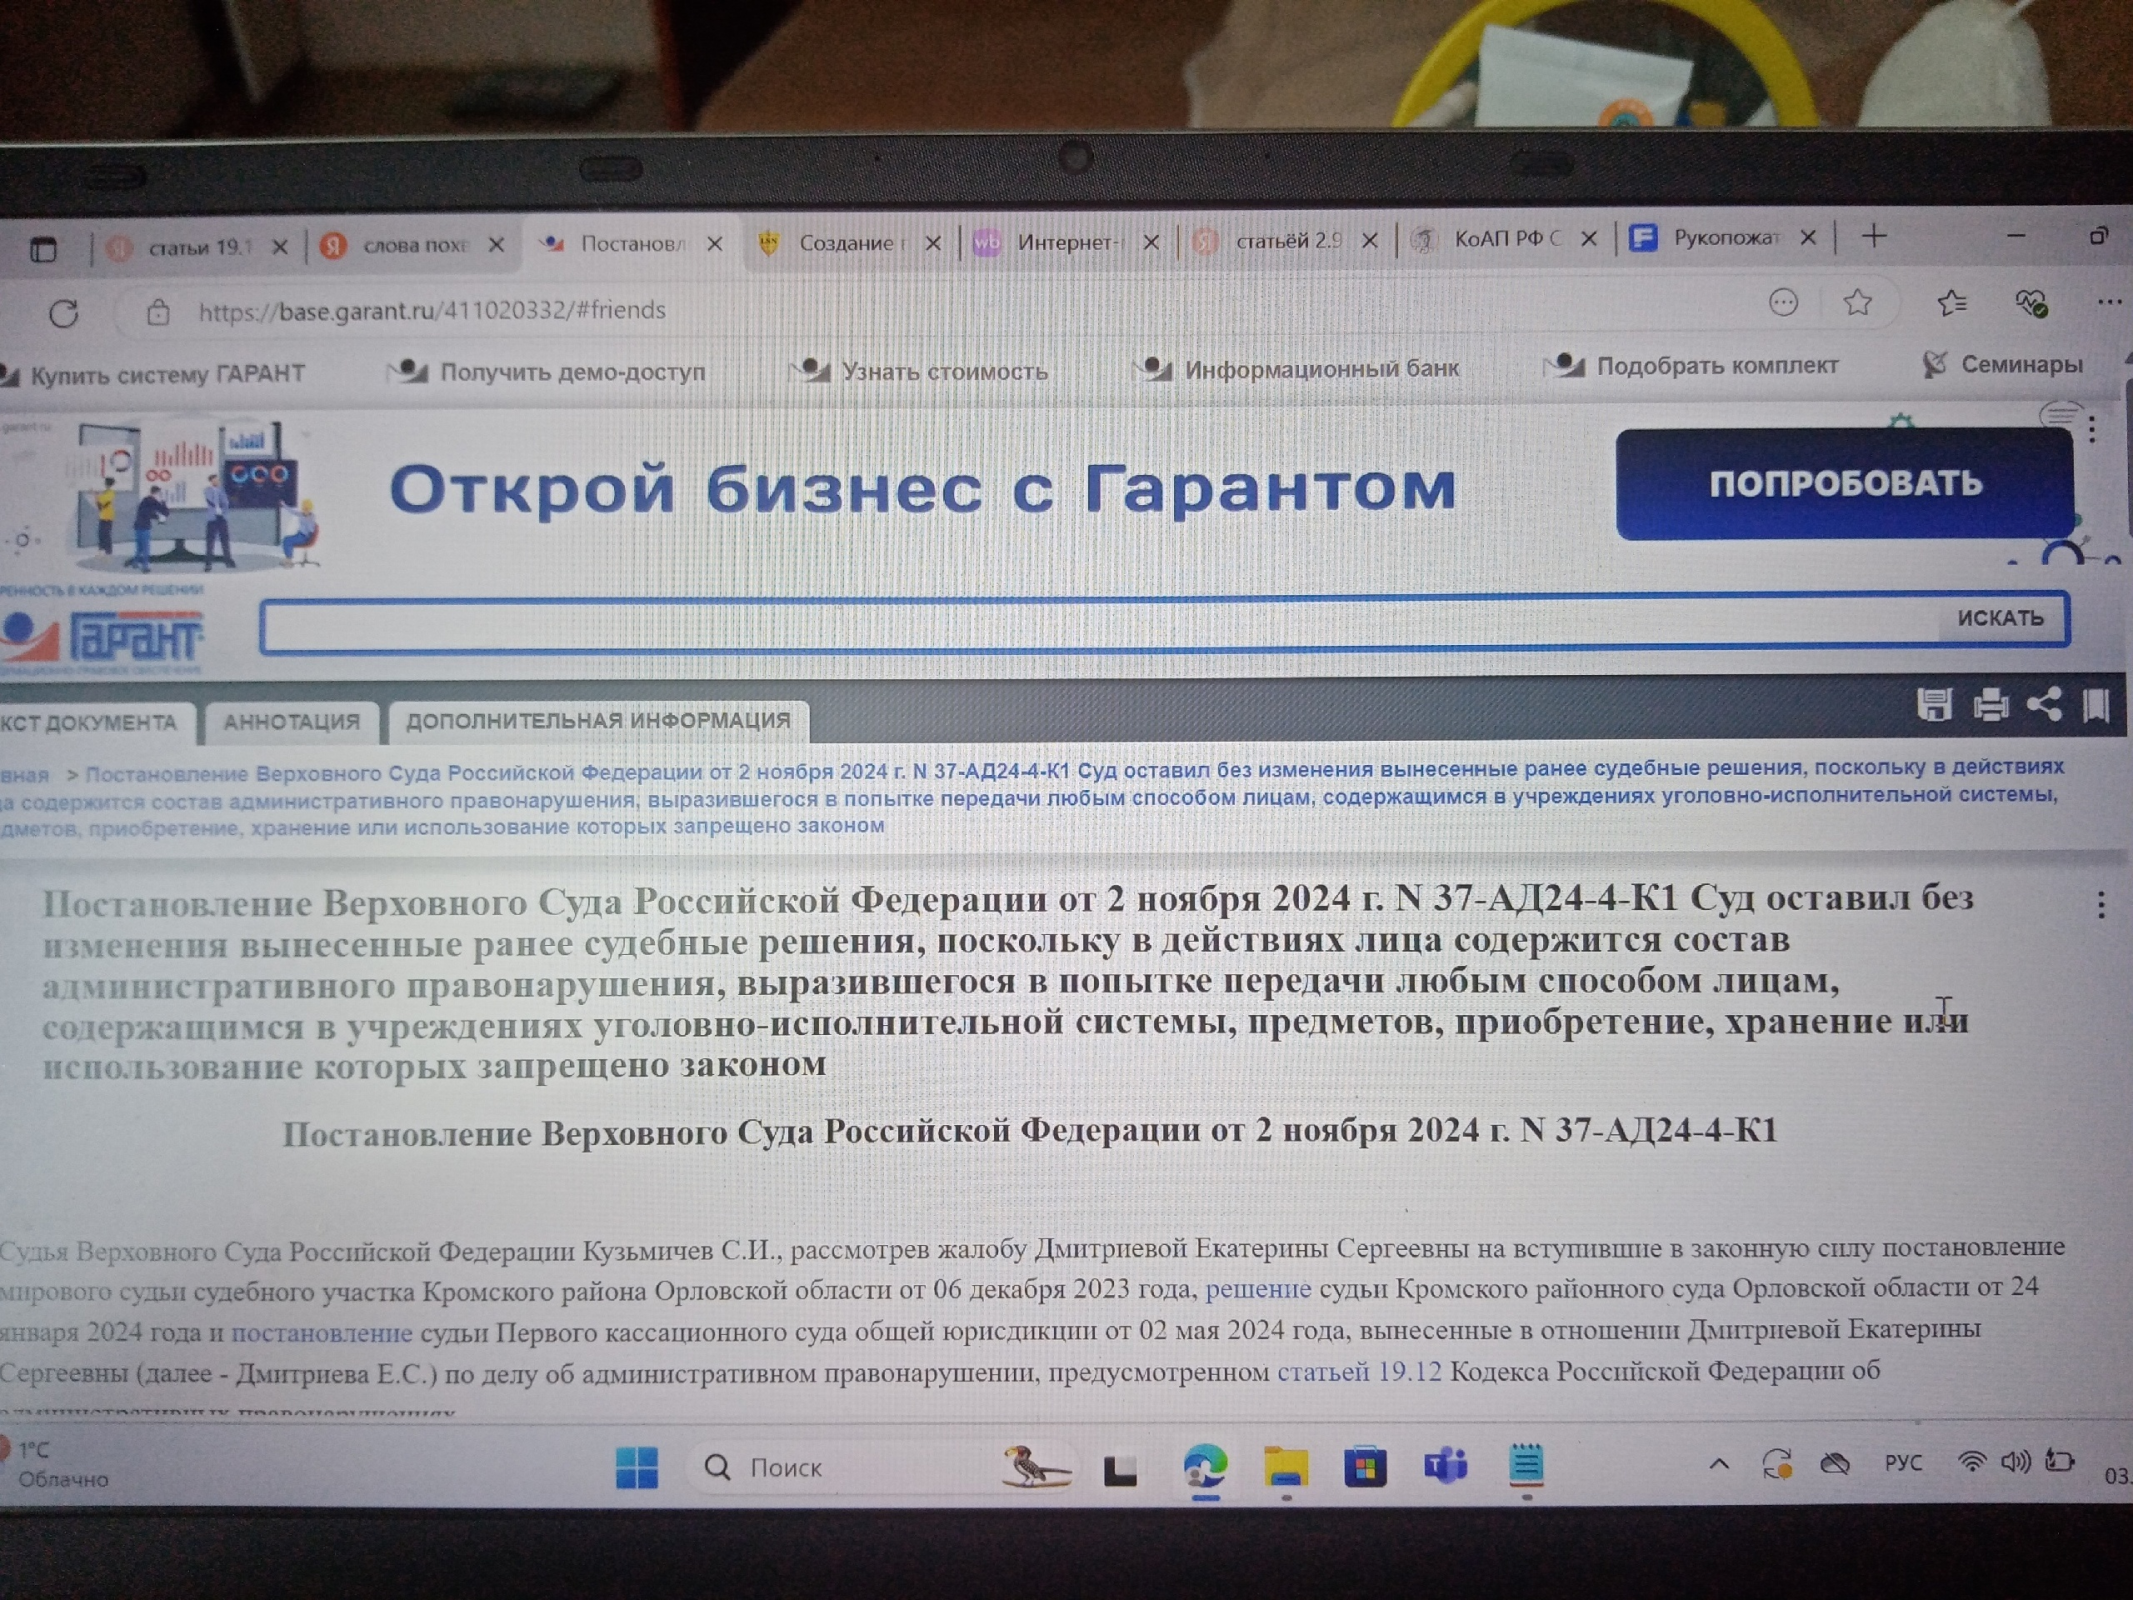2133x1600 pixels.
Task: Open the Дополнительная информация tab
Action: 597,721
